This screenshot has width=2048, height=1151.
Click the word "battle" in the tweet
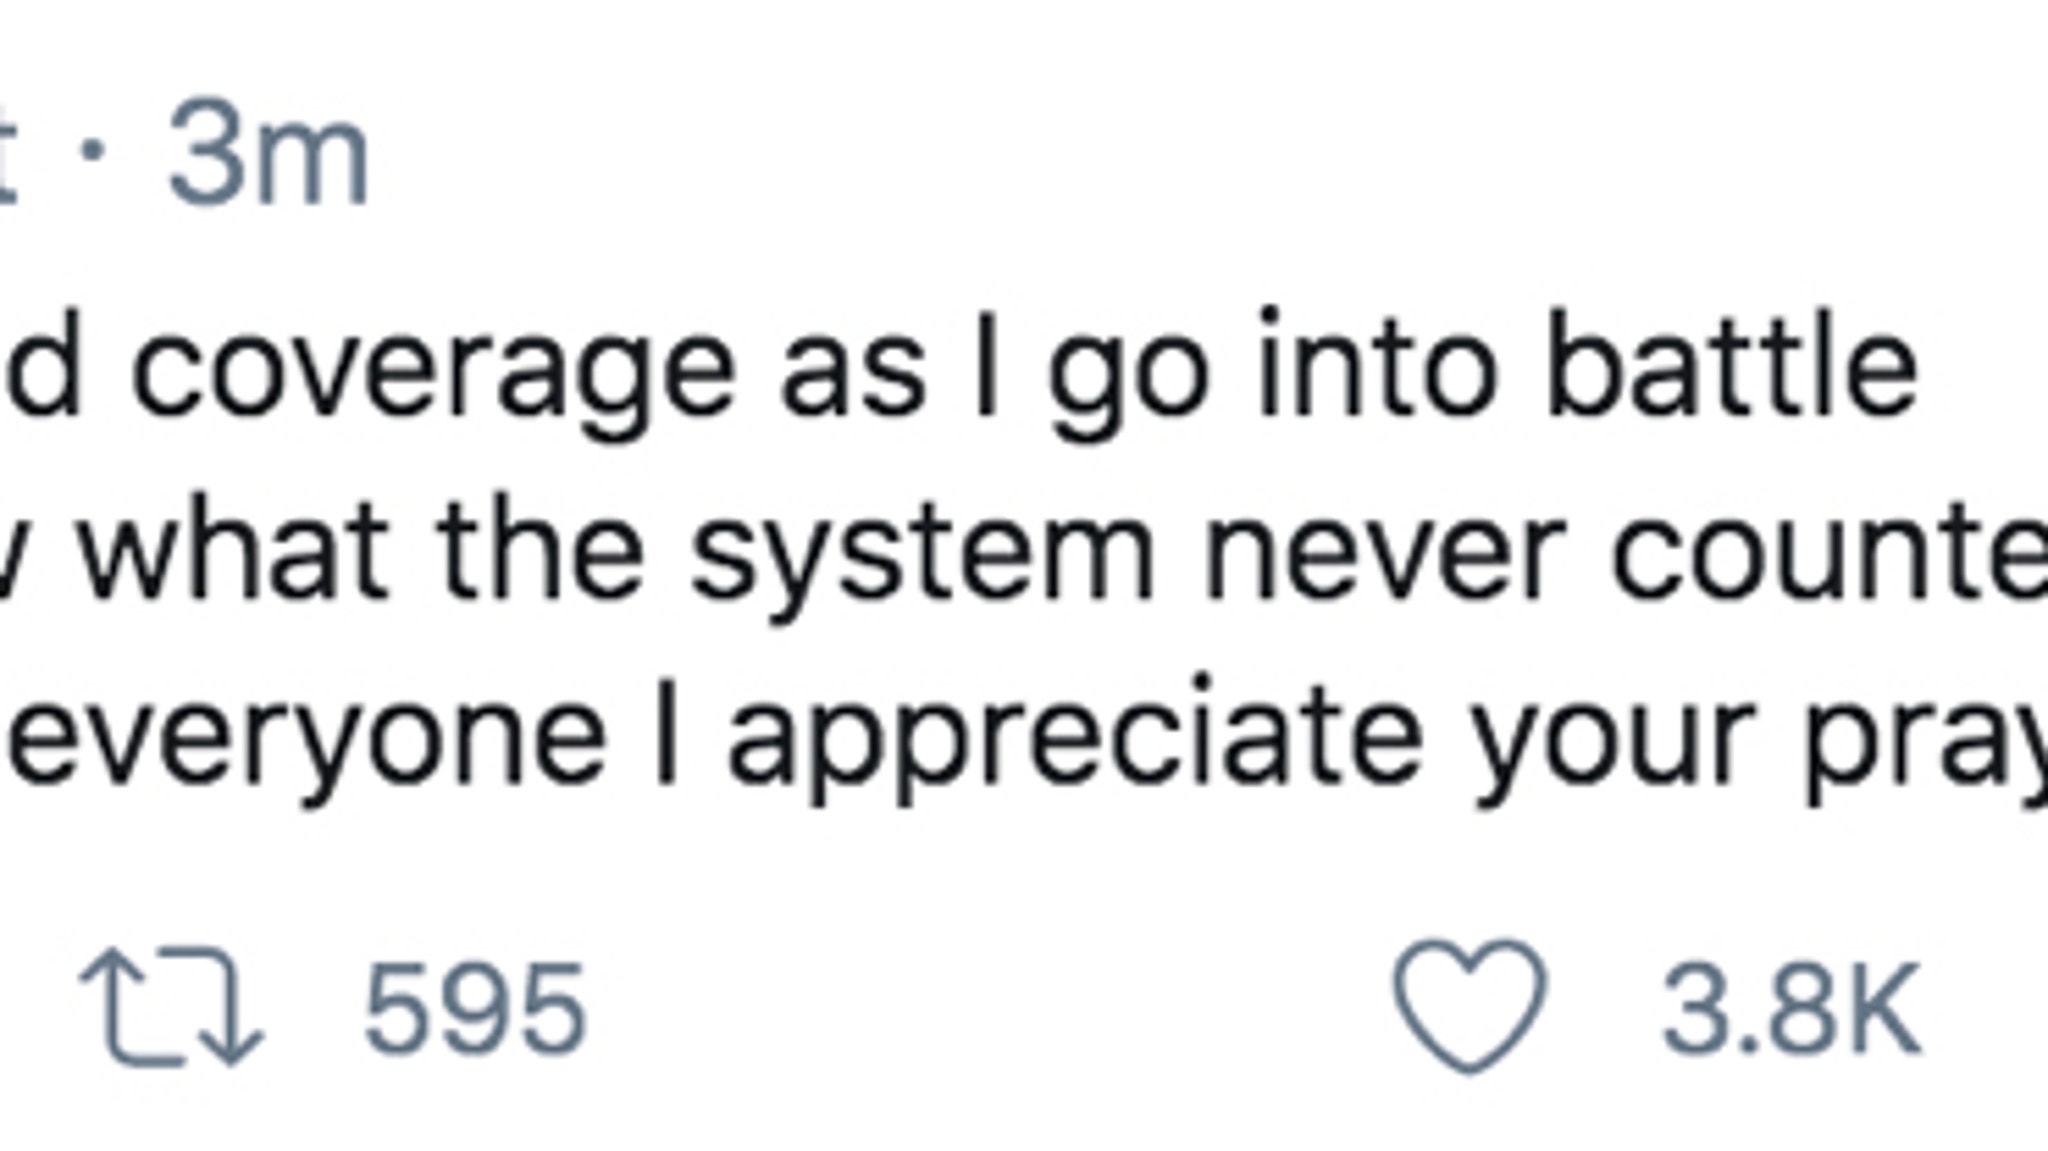click(1732, 363)
